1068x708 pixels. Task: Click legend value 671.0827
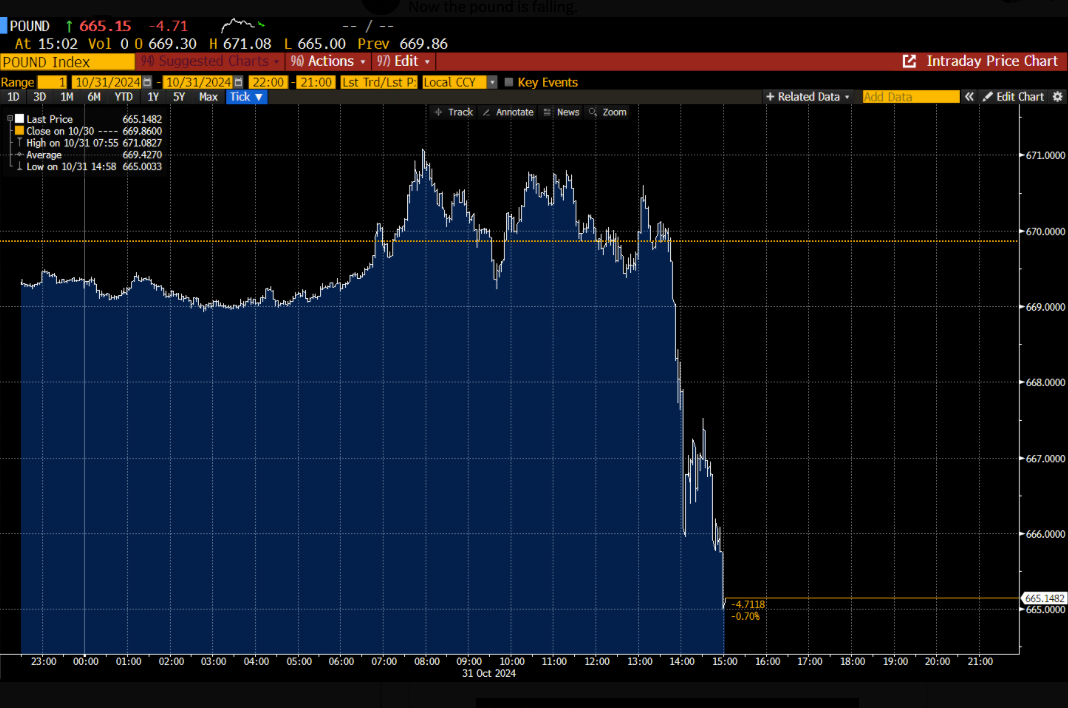click(142, 143)
